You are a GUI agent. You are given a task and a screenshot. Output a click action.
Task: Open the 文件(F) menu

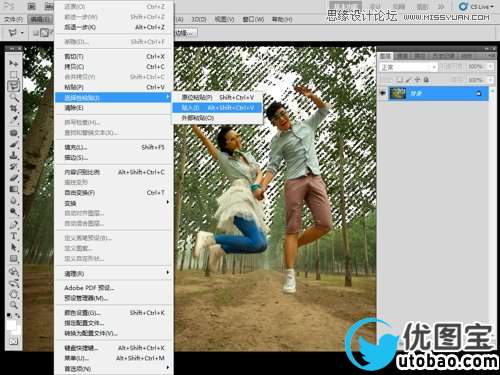13,19
